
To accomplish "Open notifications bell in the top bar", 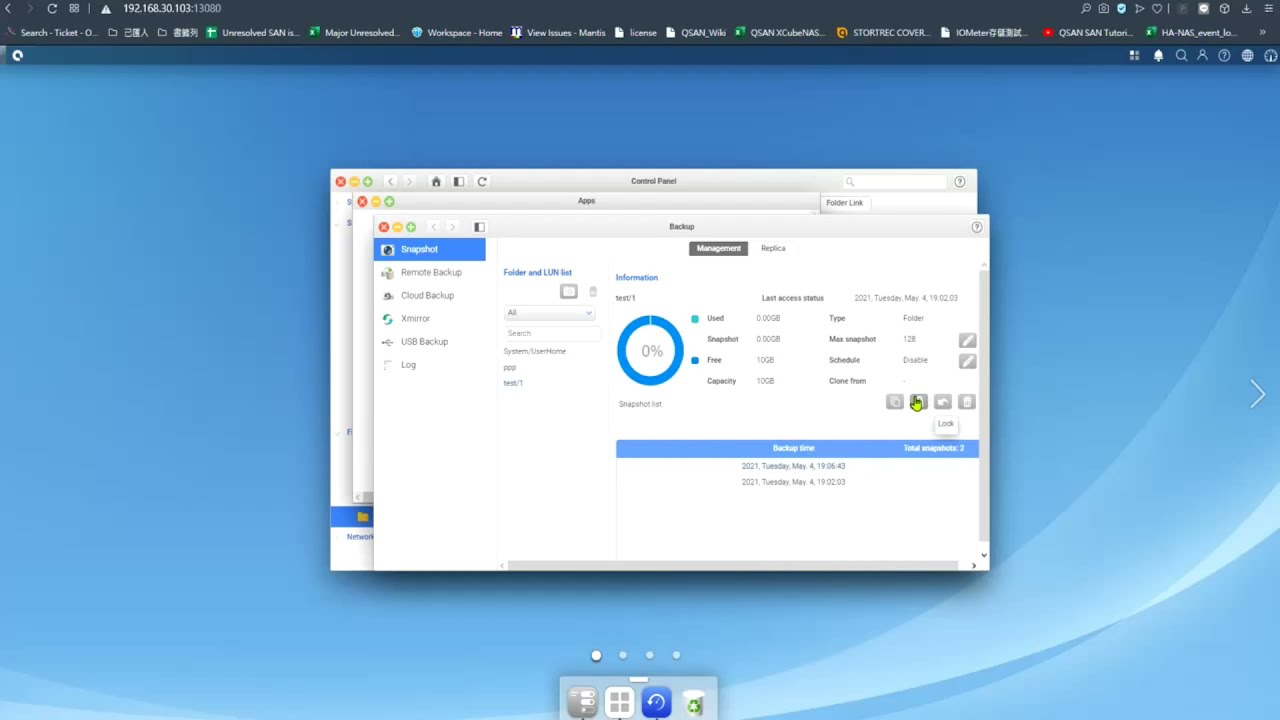I will (1158, 56).
